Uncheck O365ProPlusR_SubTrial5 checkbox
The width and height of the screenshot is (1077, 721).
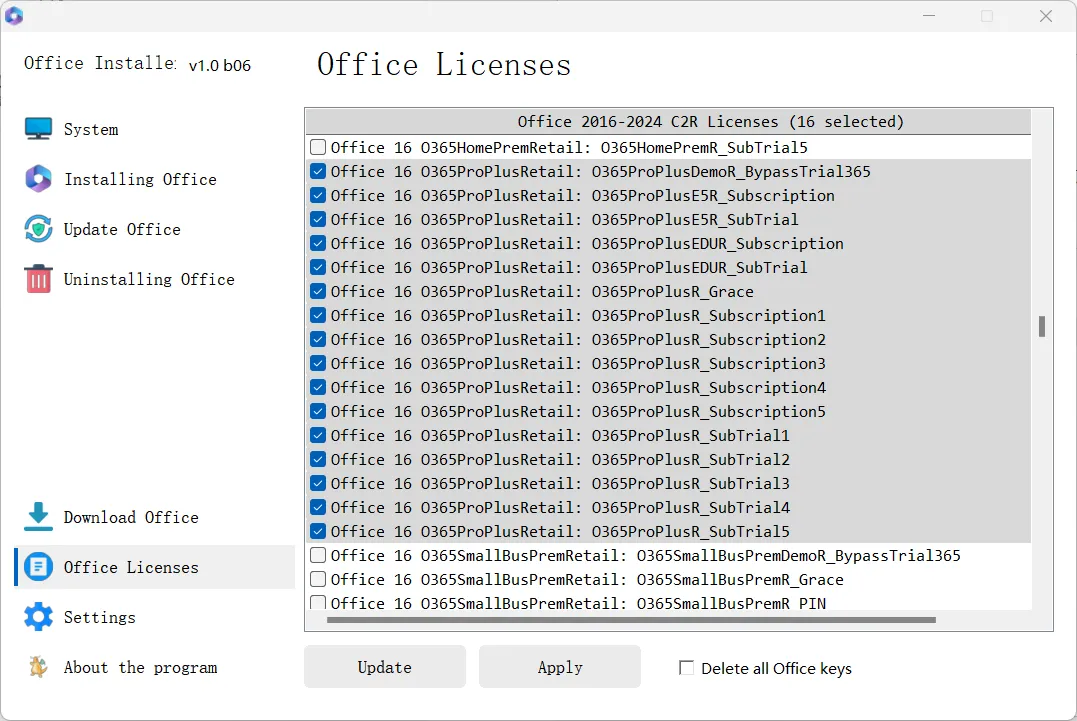[318, 531]
